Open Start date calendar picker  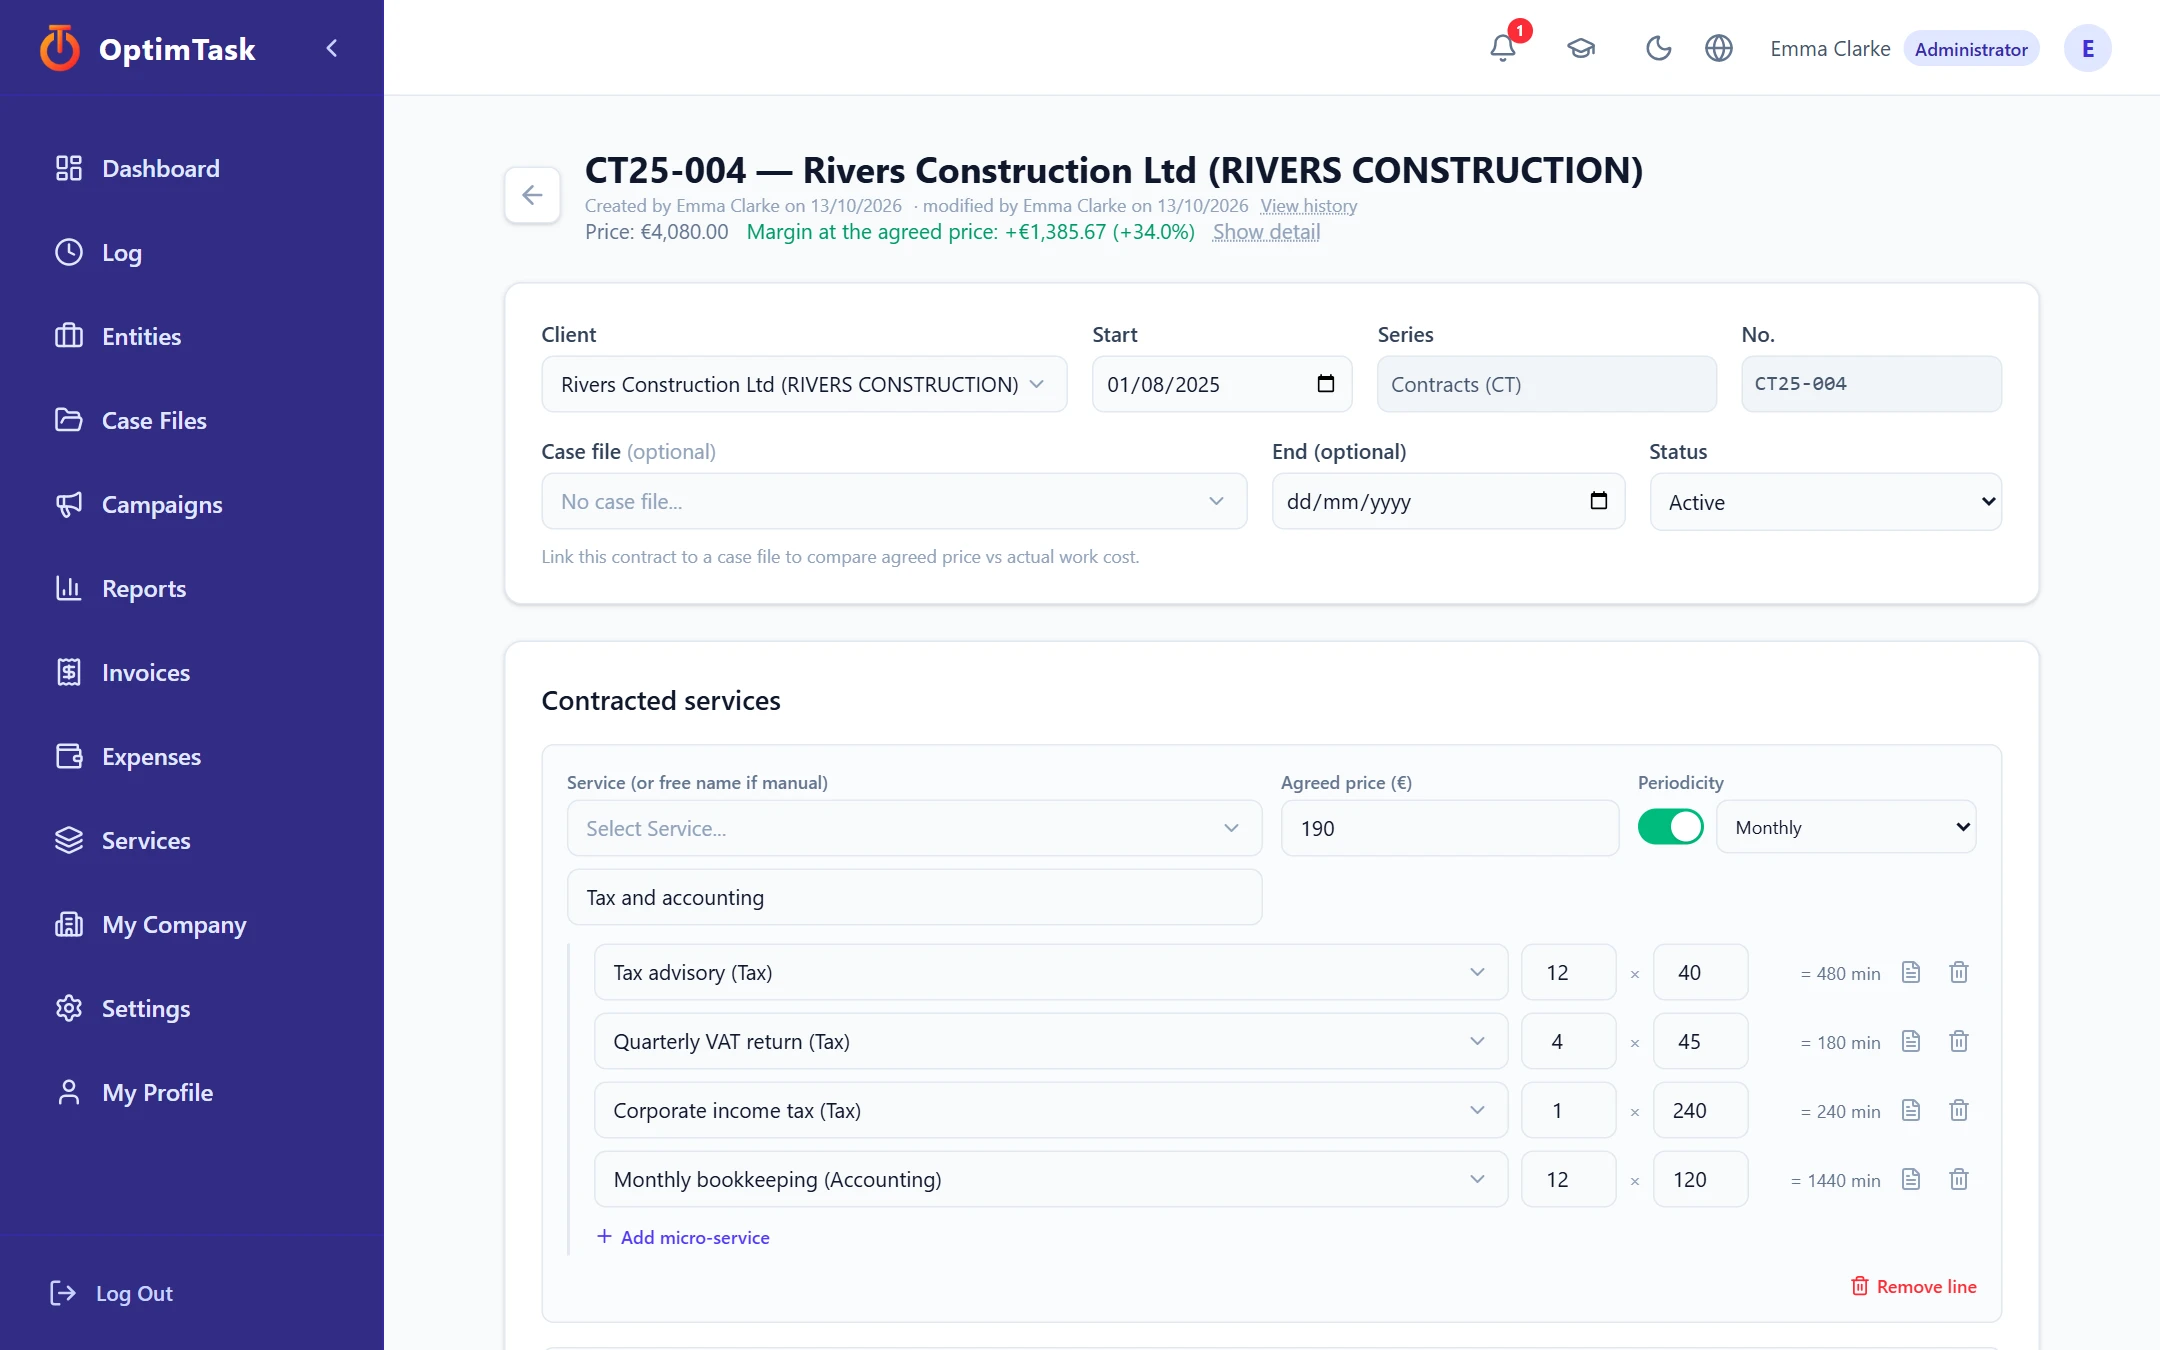pos(1326,384)
